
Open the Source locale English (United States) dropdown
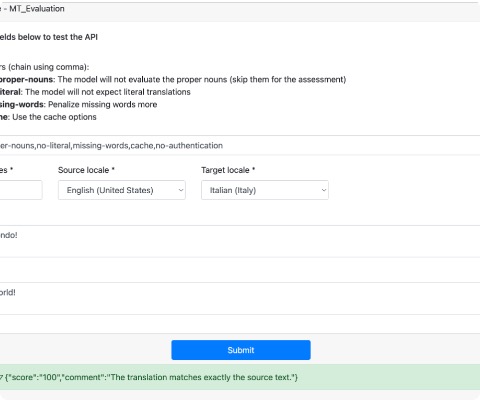(x=122, y=190)
